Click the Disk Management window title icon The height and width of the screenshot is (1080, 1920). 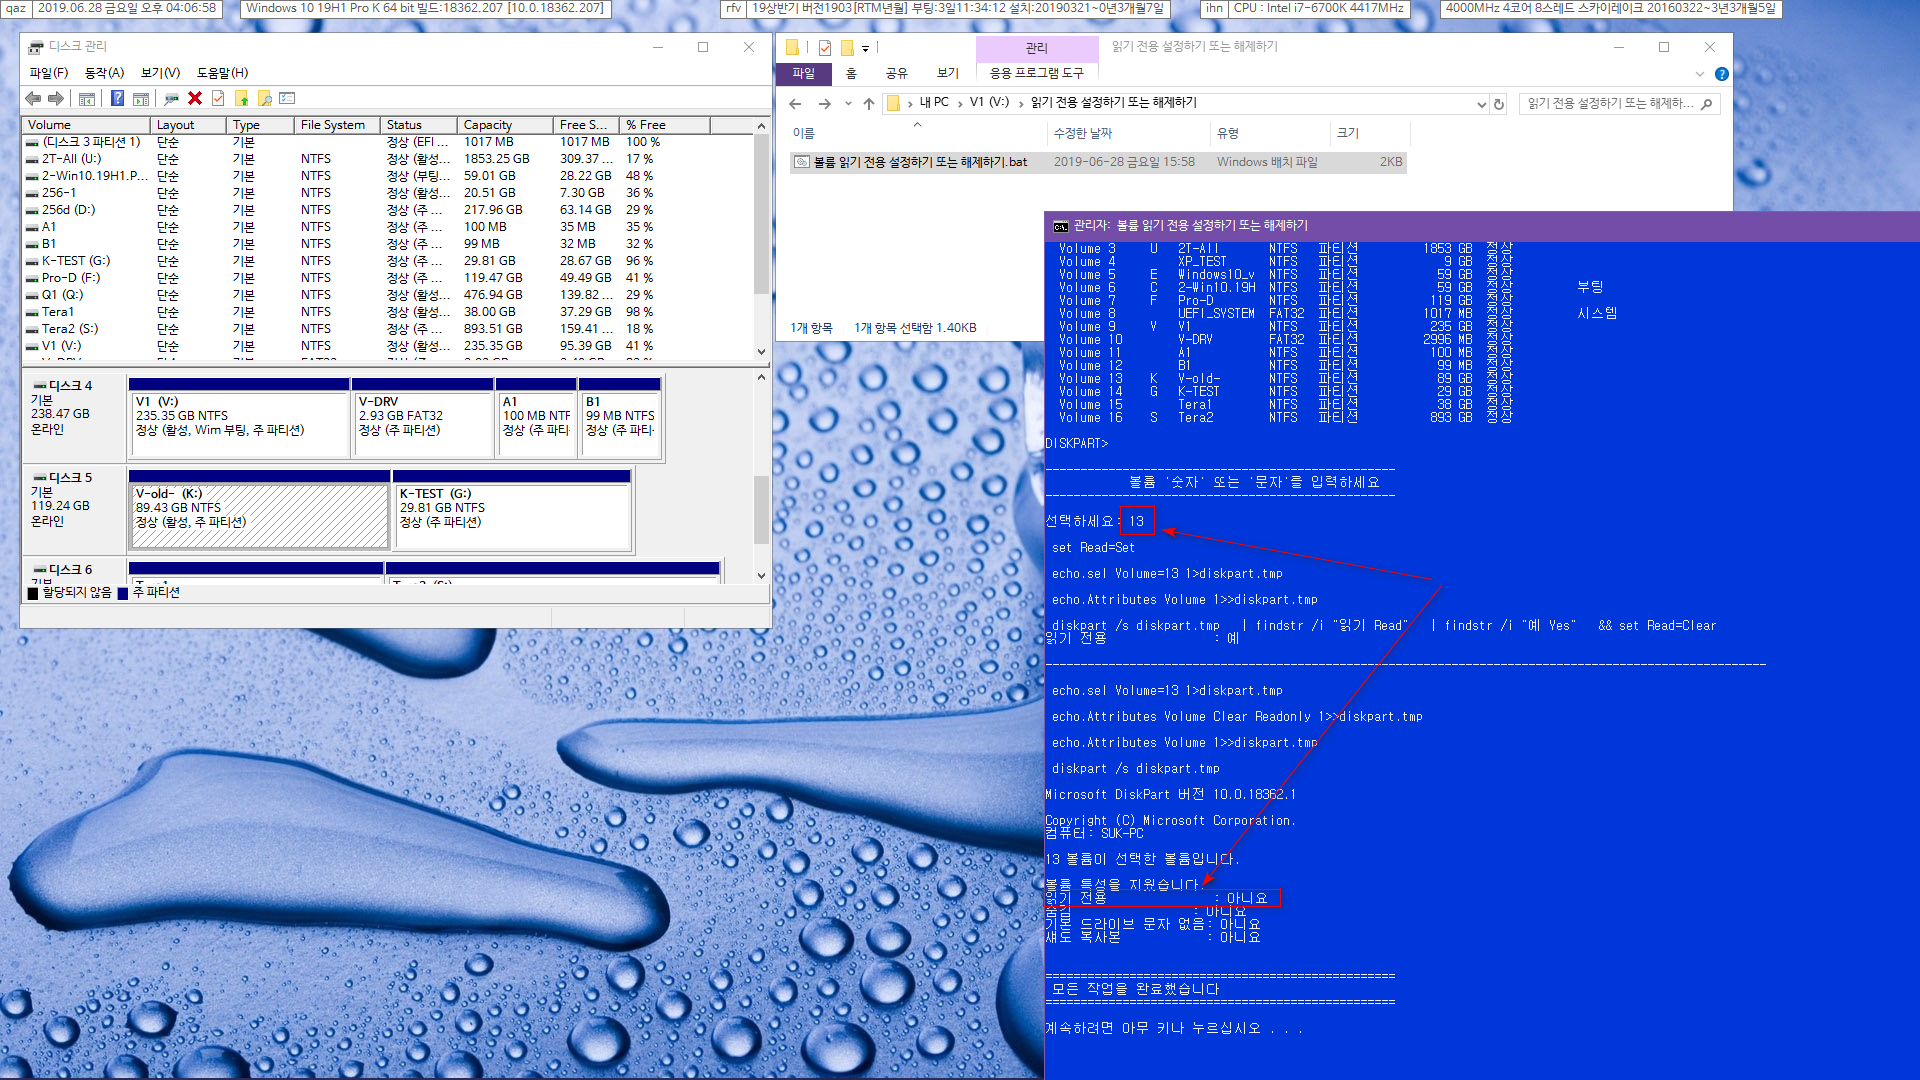(x=36, y=47)
